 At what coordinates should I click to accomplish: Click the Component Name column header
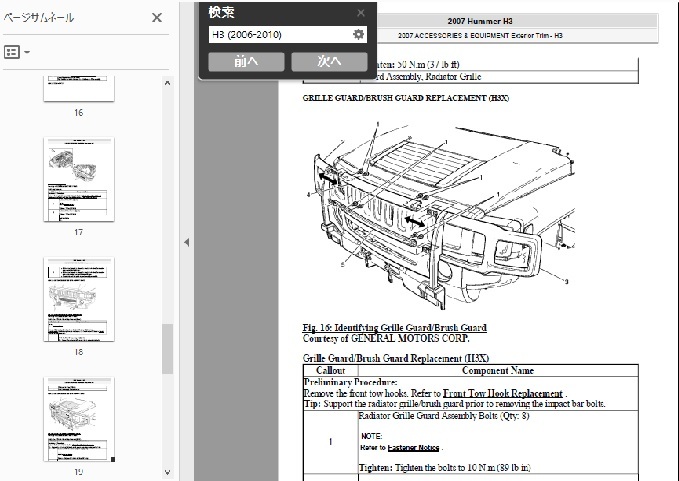click(x=498, y=371)
